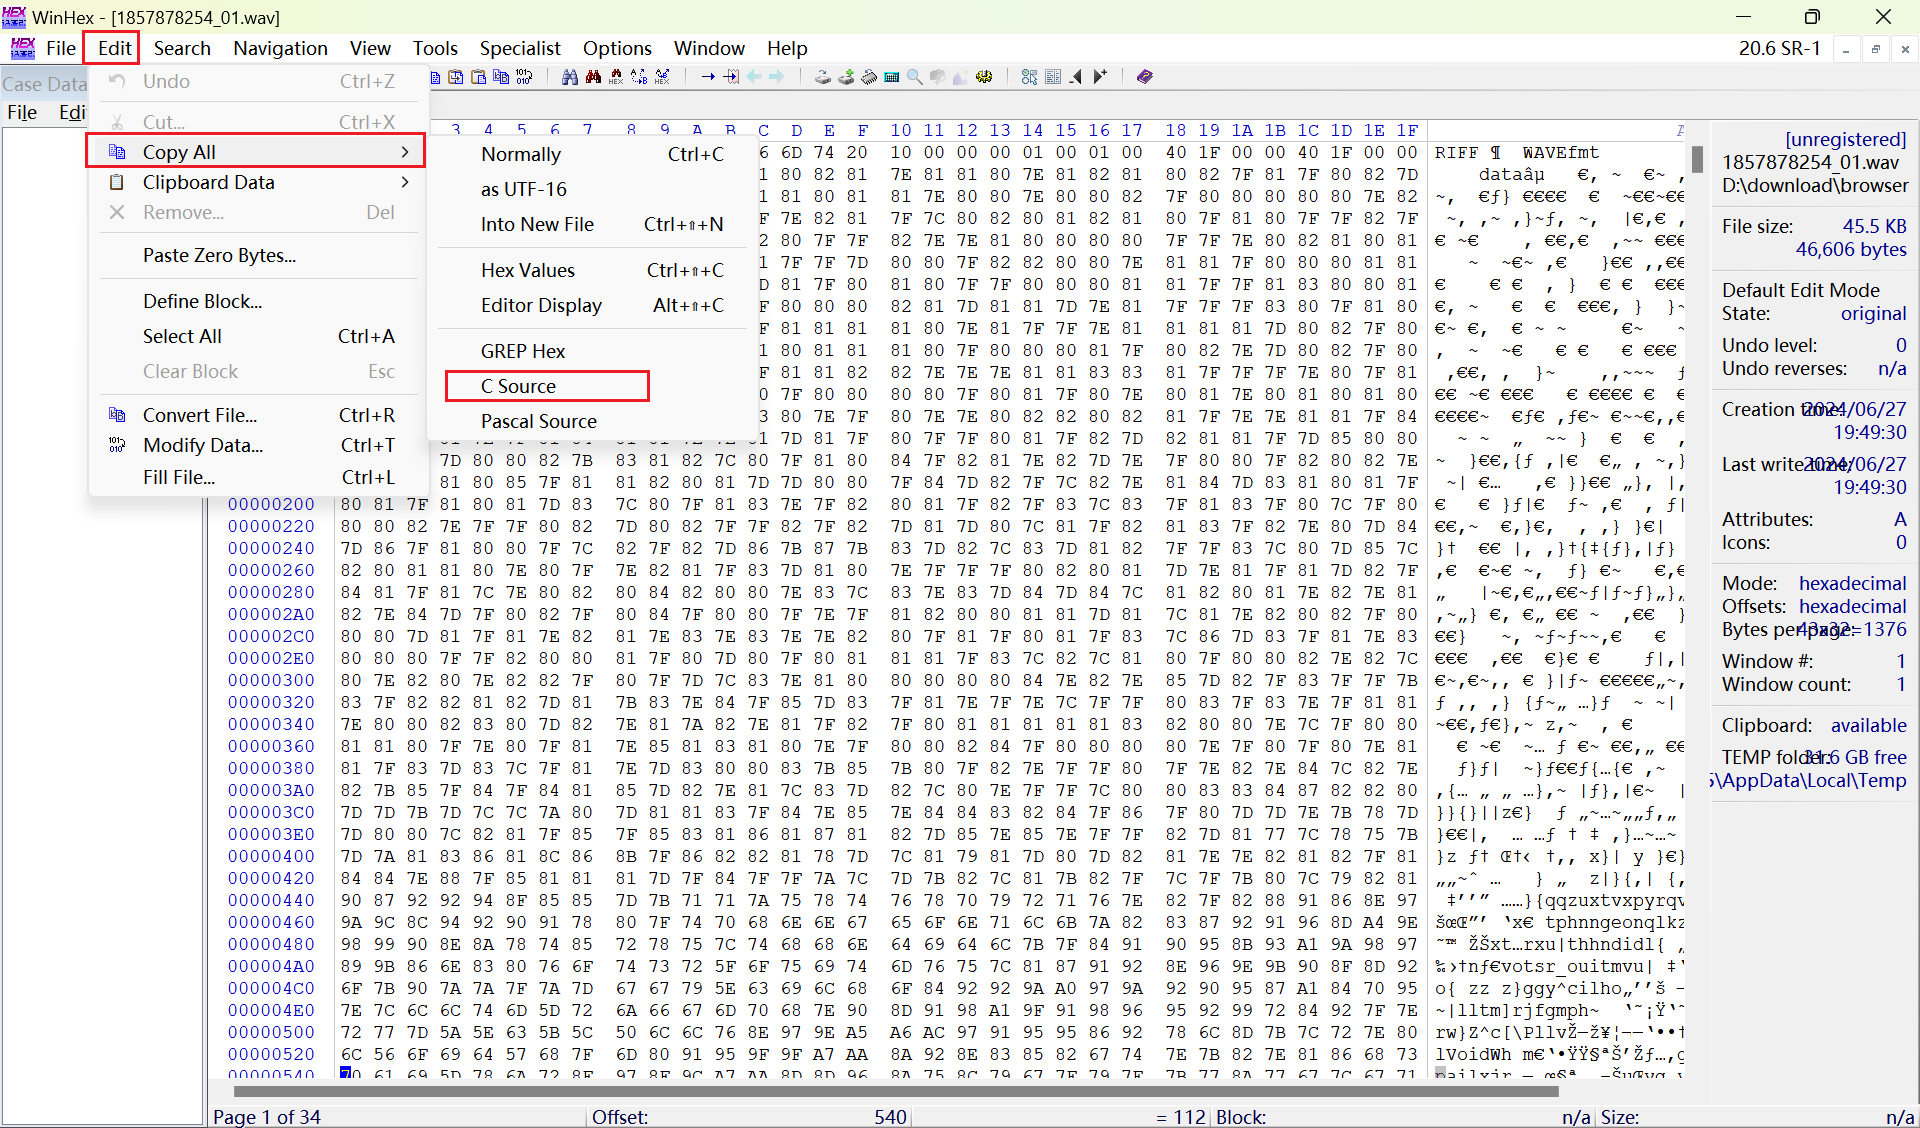Click the purple help book icon
This screenshot has width=1920, height=1128.
click(1144, 77)
